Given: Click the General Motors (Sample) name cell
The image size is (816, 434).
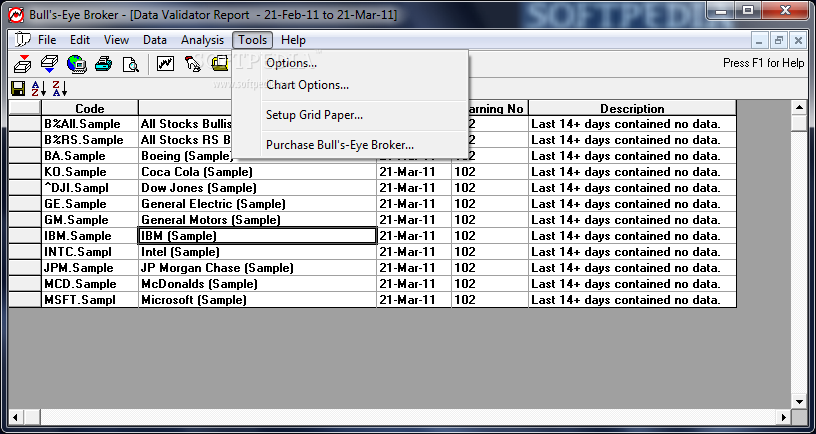Looking at the screenshot, I should coord(257,220).
